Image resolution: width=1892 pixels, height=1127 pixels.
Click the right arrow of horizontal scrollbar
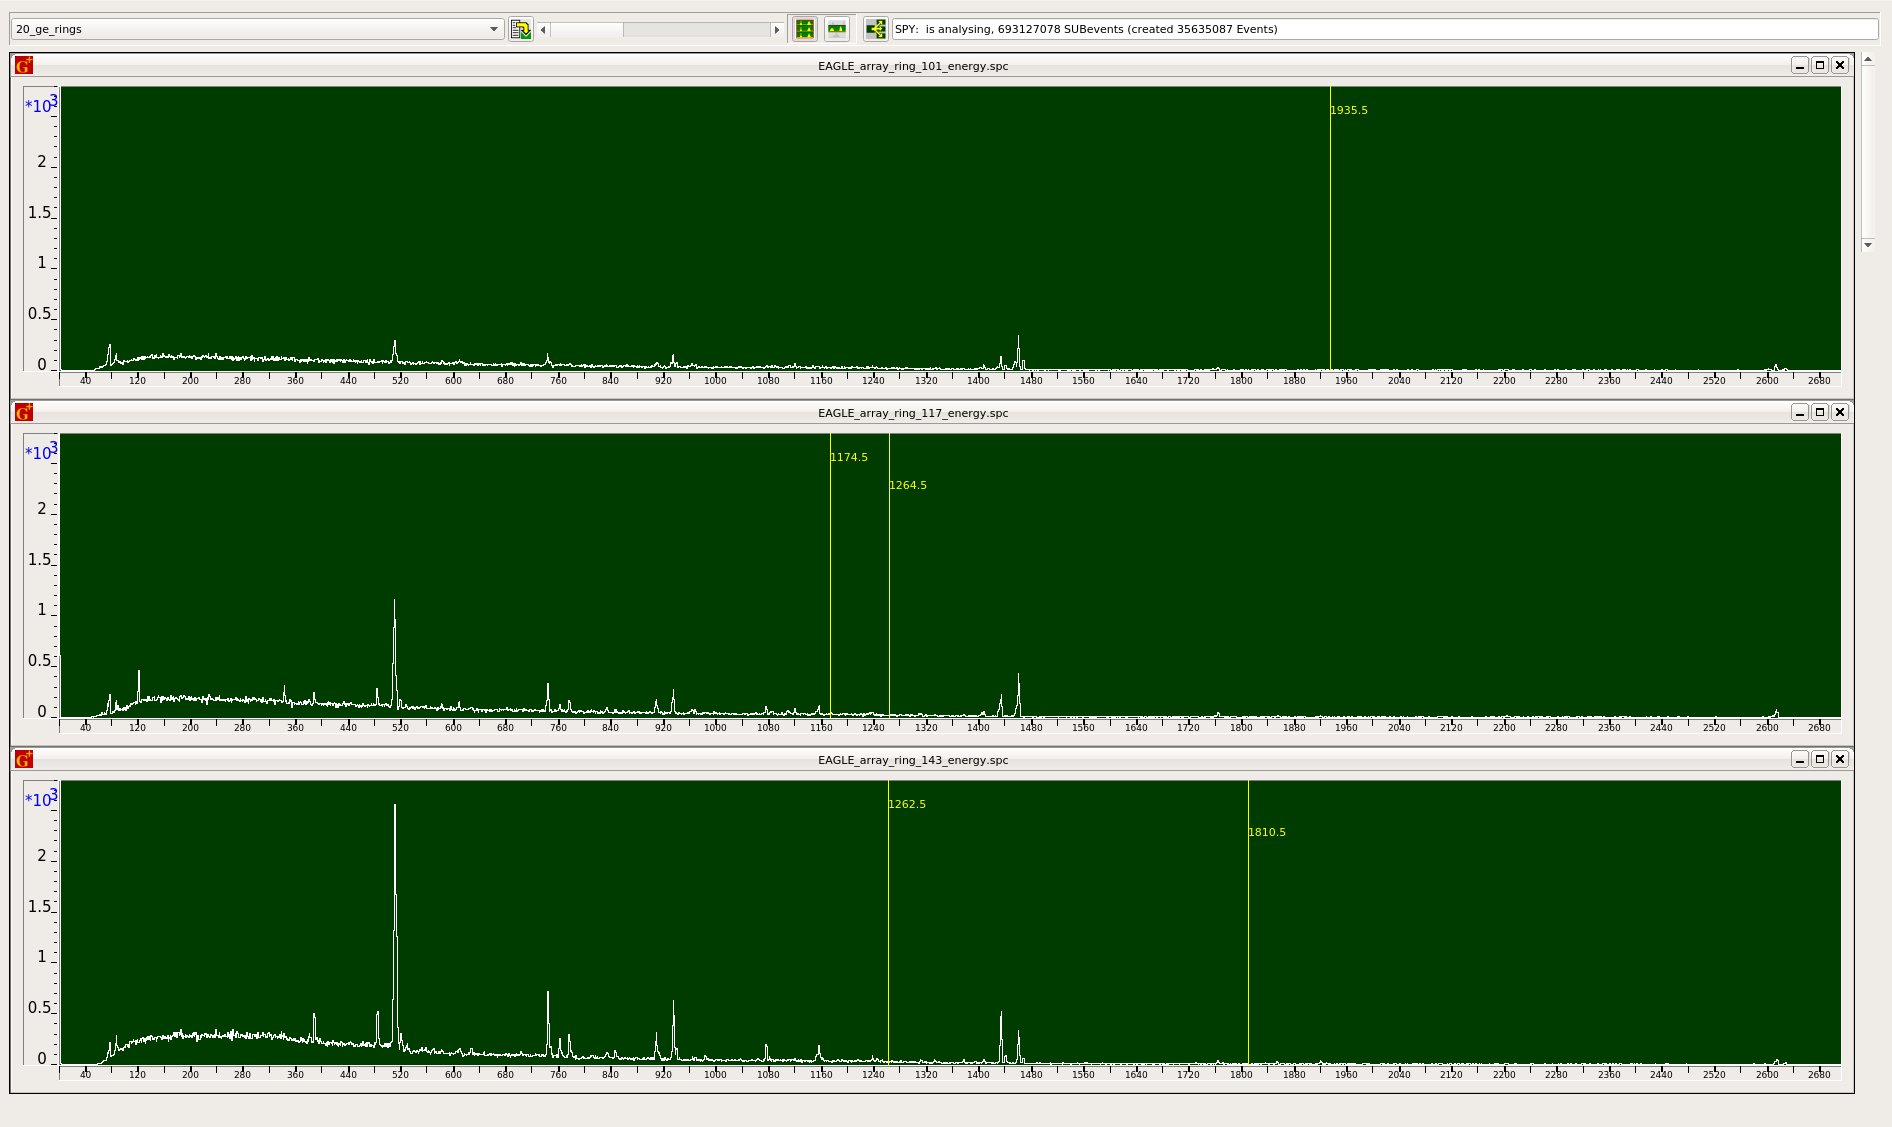coord(776,30)
